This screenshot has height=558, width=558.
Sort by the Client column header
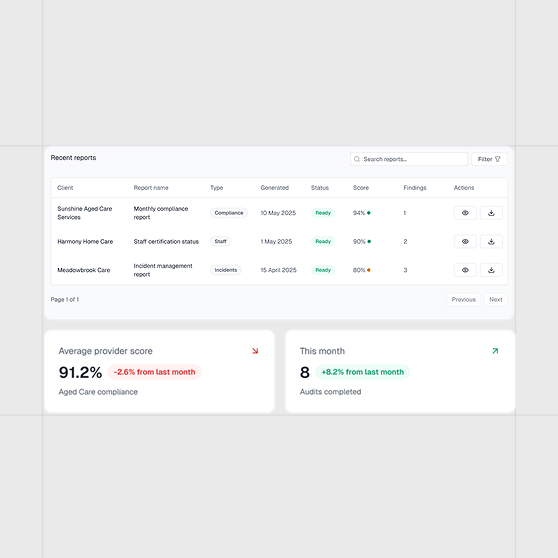pos(65,188)
